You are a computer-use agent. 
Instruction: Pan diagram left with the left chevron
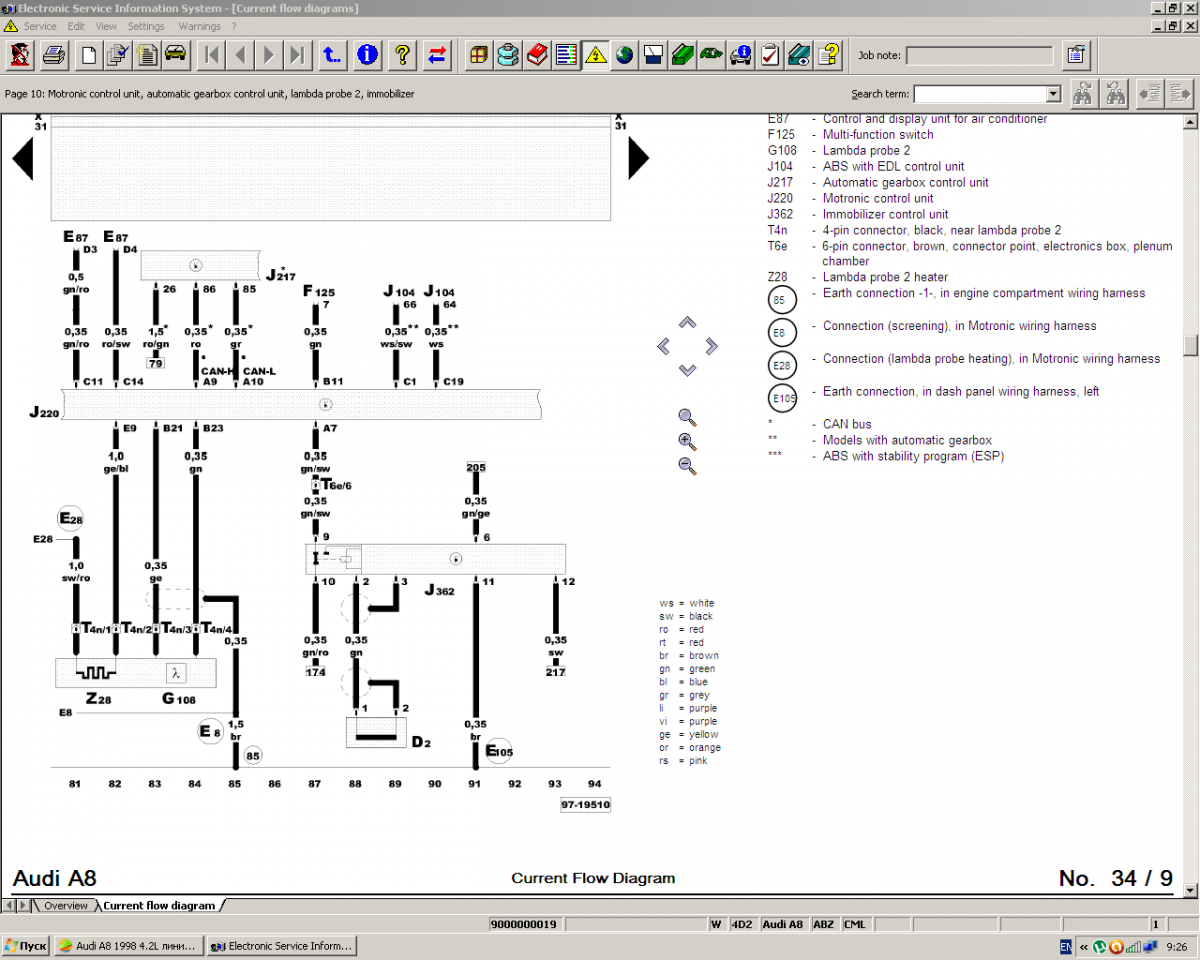click(x=663, y=346)
